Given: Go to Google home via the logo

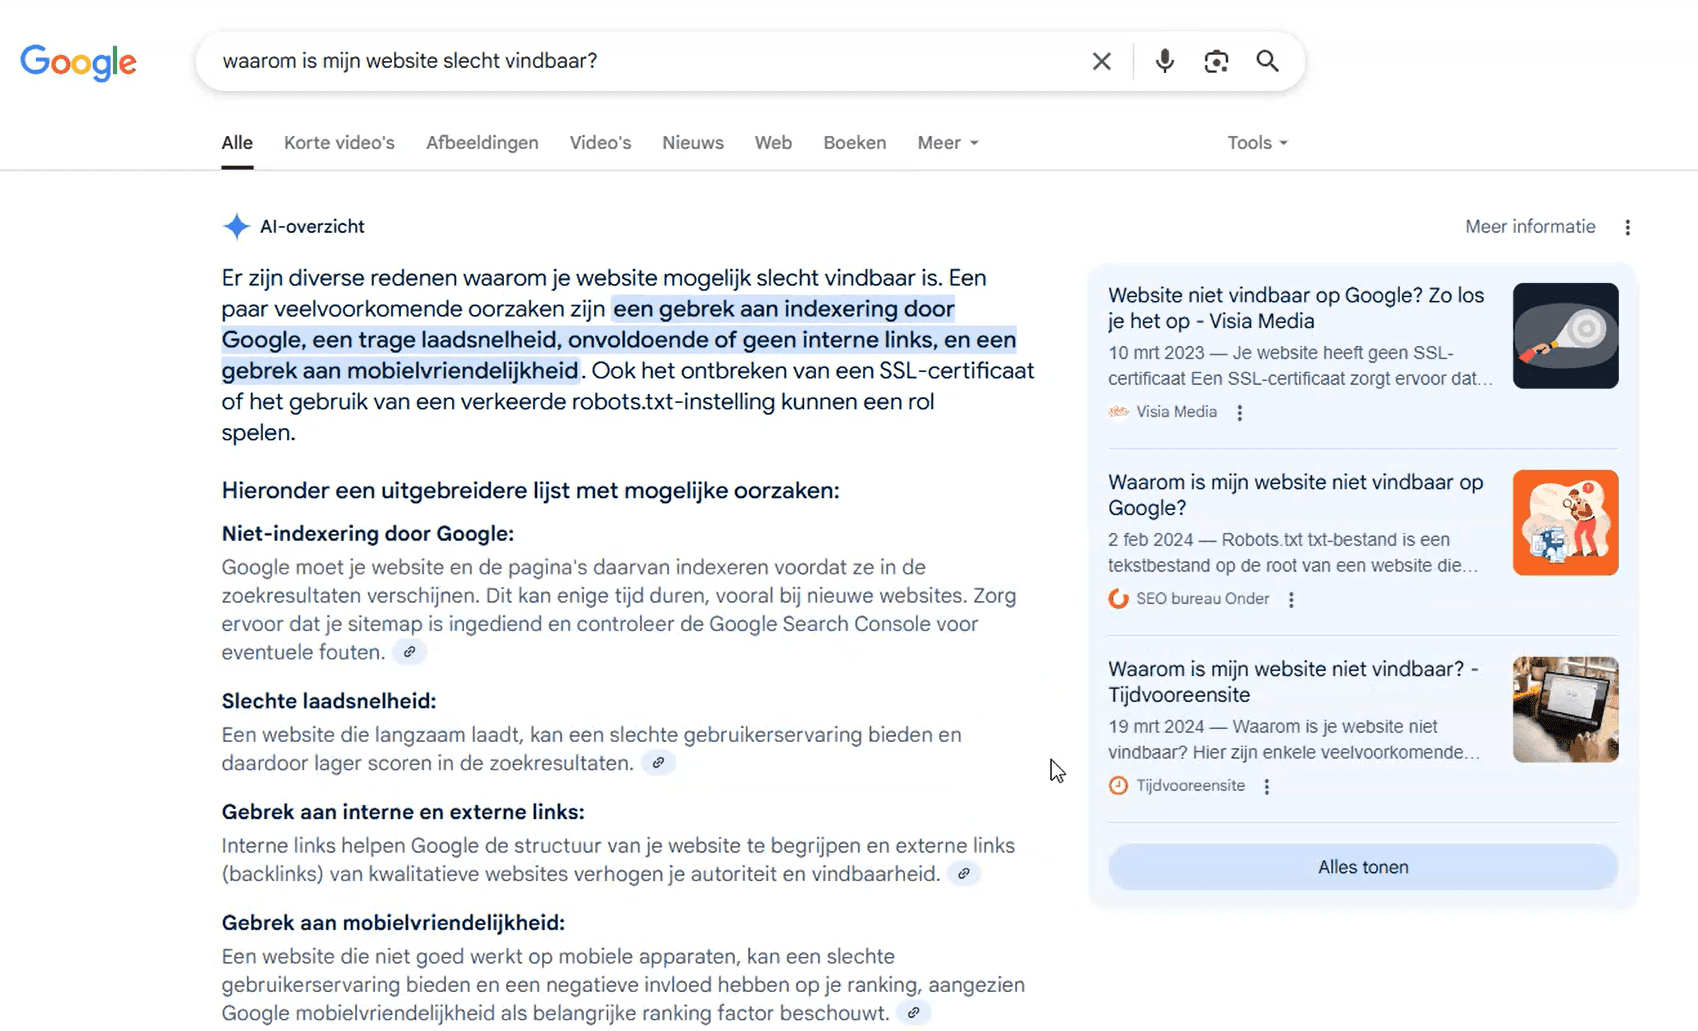Looking at the screenshot, I should coord(78,62).
